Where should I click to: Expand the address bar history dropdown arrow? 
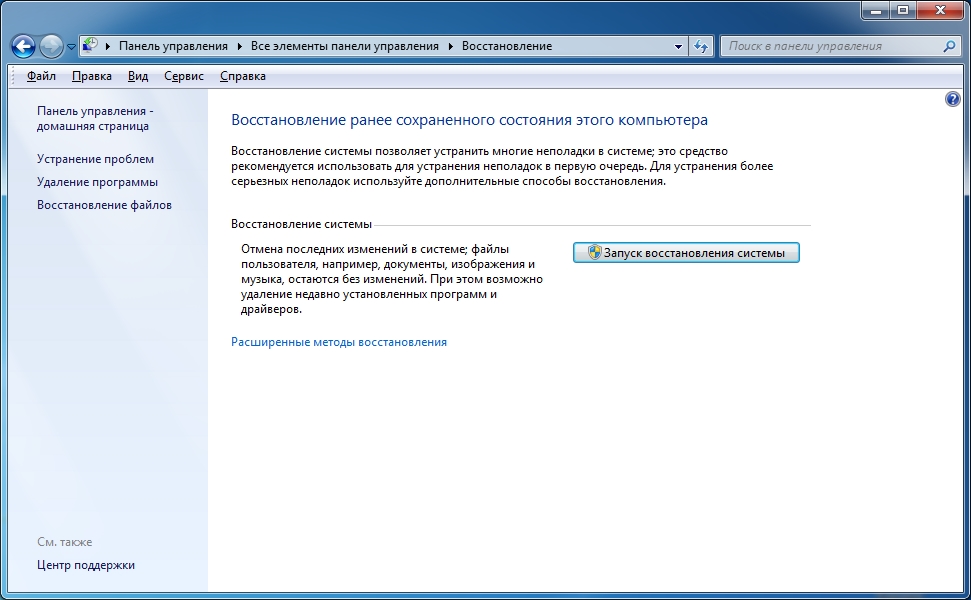point(678,46)
